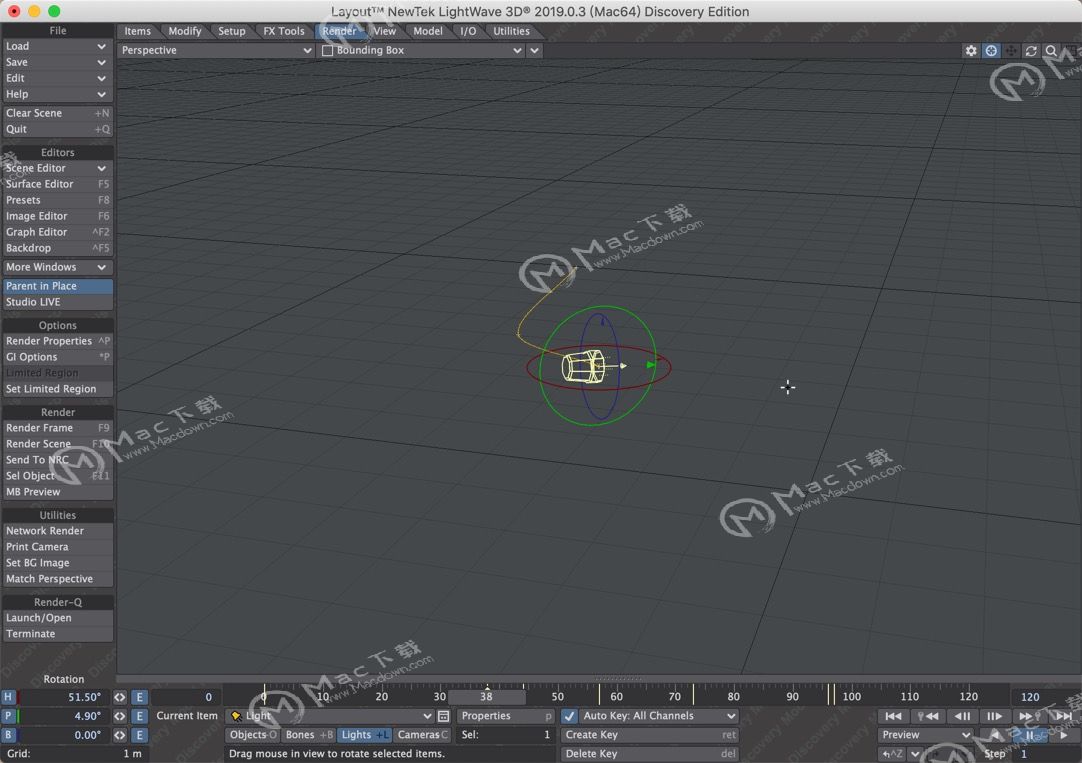Toggle the P pitch channel button

8,716
